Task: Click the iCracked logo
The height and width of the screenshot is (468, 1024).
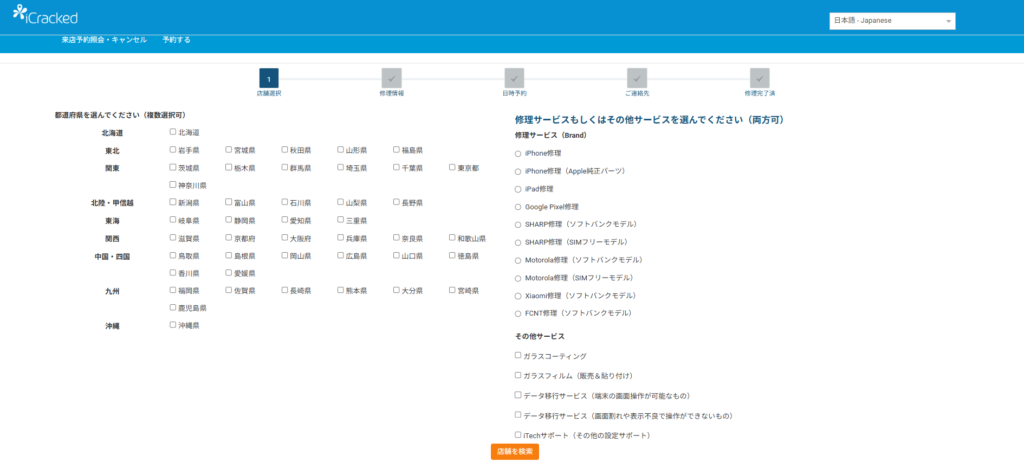Action: point(45,15)
